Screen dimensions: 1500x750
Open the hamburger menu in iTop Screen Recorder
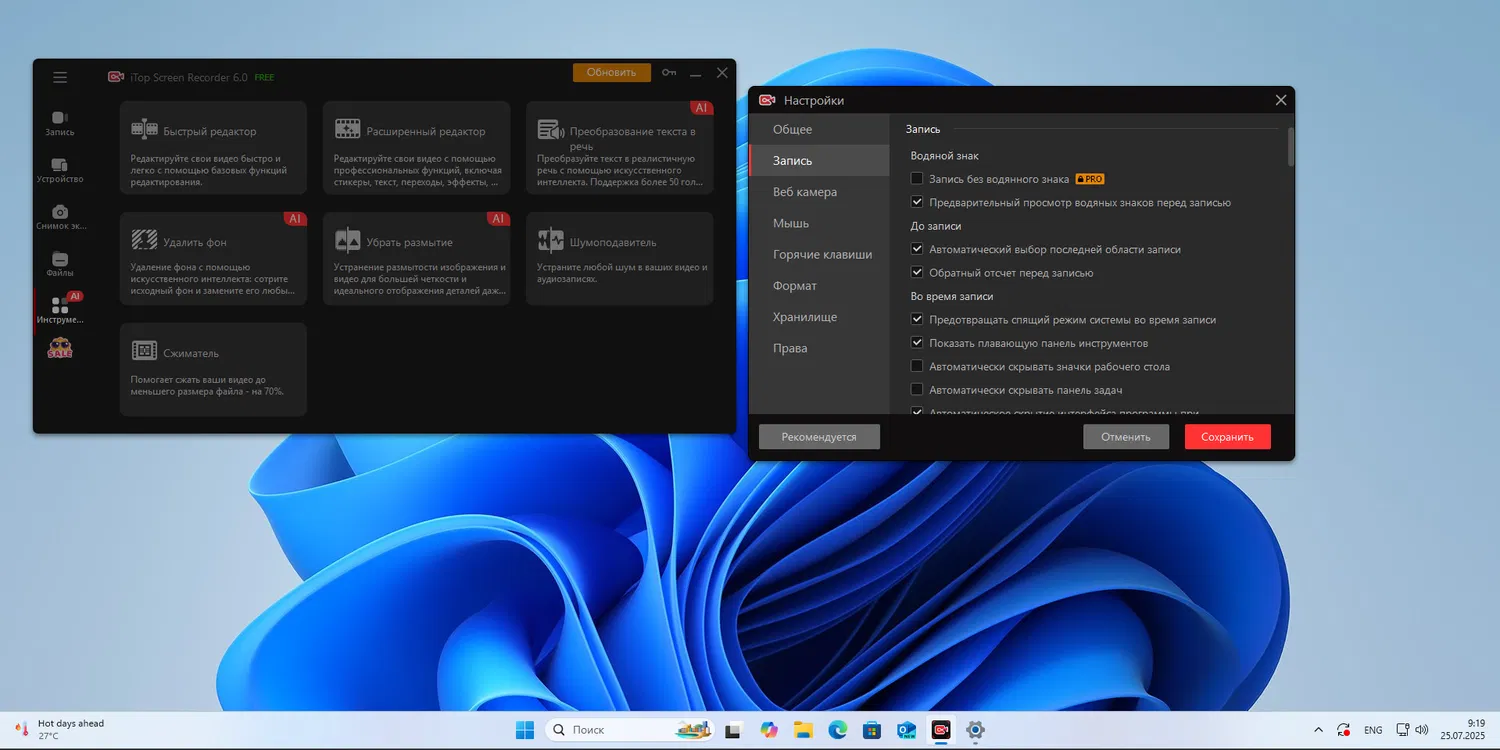coord(60,77)
